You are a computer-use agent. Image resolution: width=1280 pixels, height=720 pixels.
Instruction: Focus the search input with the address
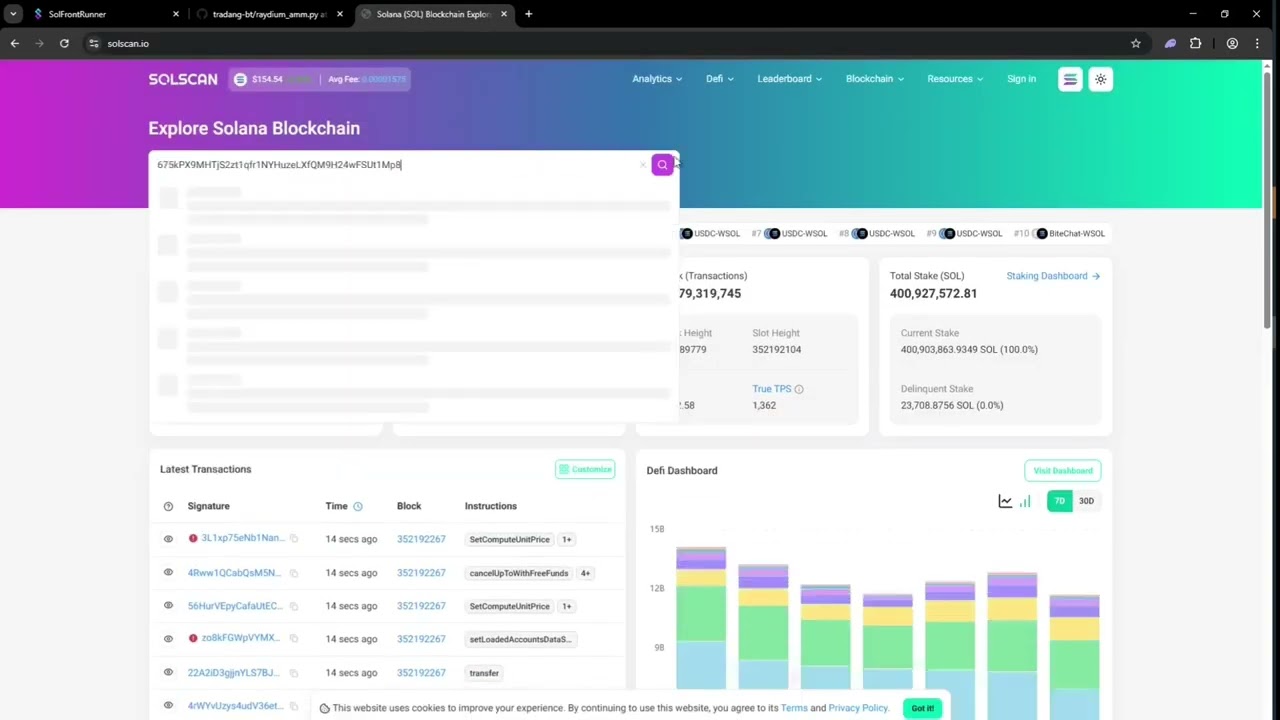[x=395, y=165]
